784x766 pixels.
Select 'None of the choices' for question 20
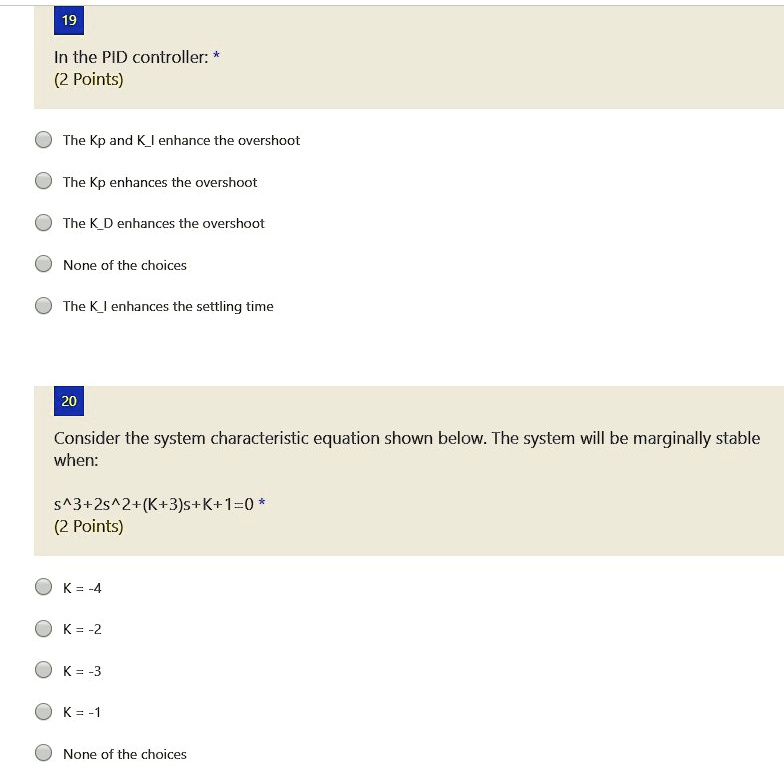pyautogui.click(x=44, y=753)
